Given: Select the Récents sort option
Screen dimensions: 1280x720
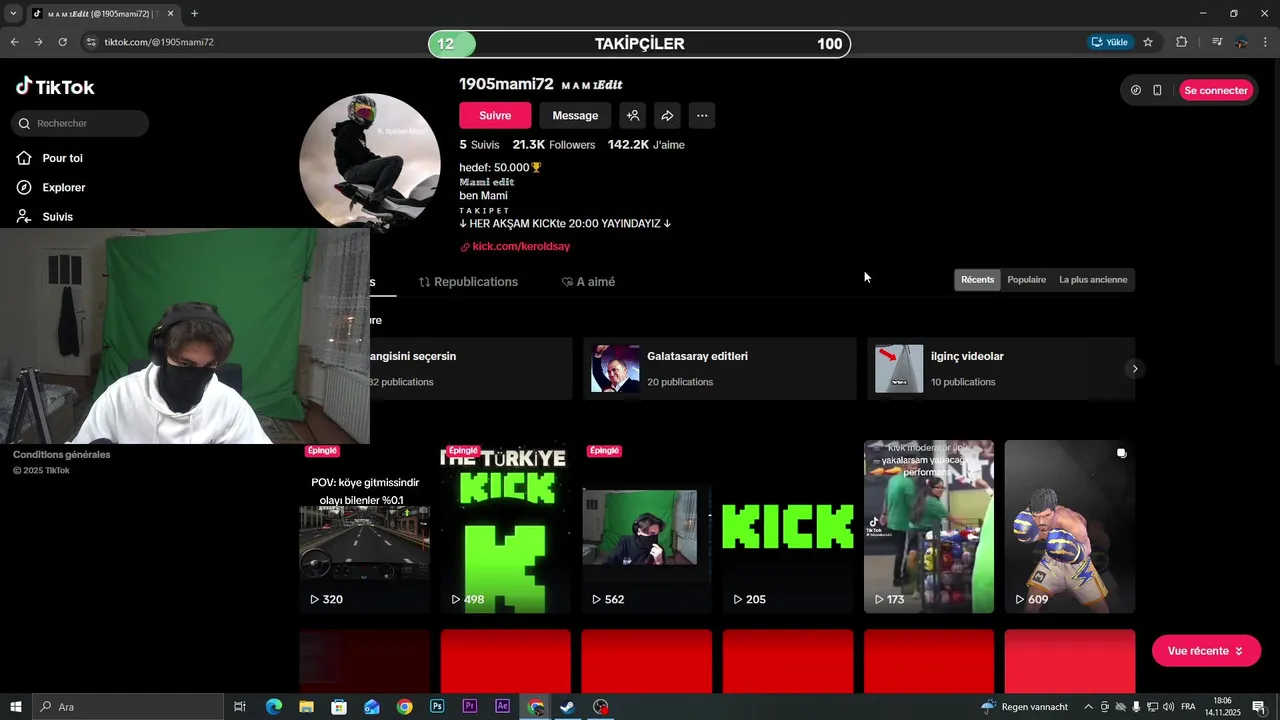Looking at the screenshot, I should pos(978,280).
